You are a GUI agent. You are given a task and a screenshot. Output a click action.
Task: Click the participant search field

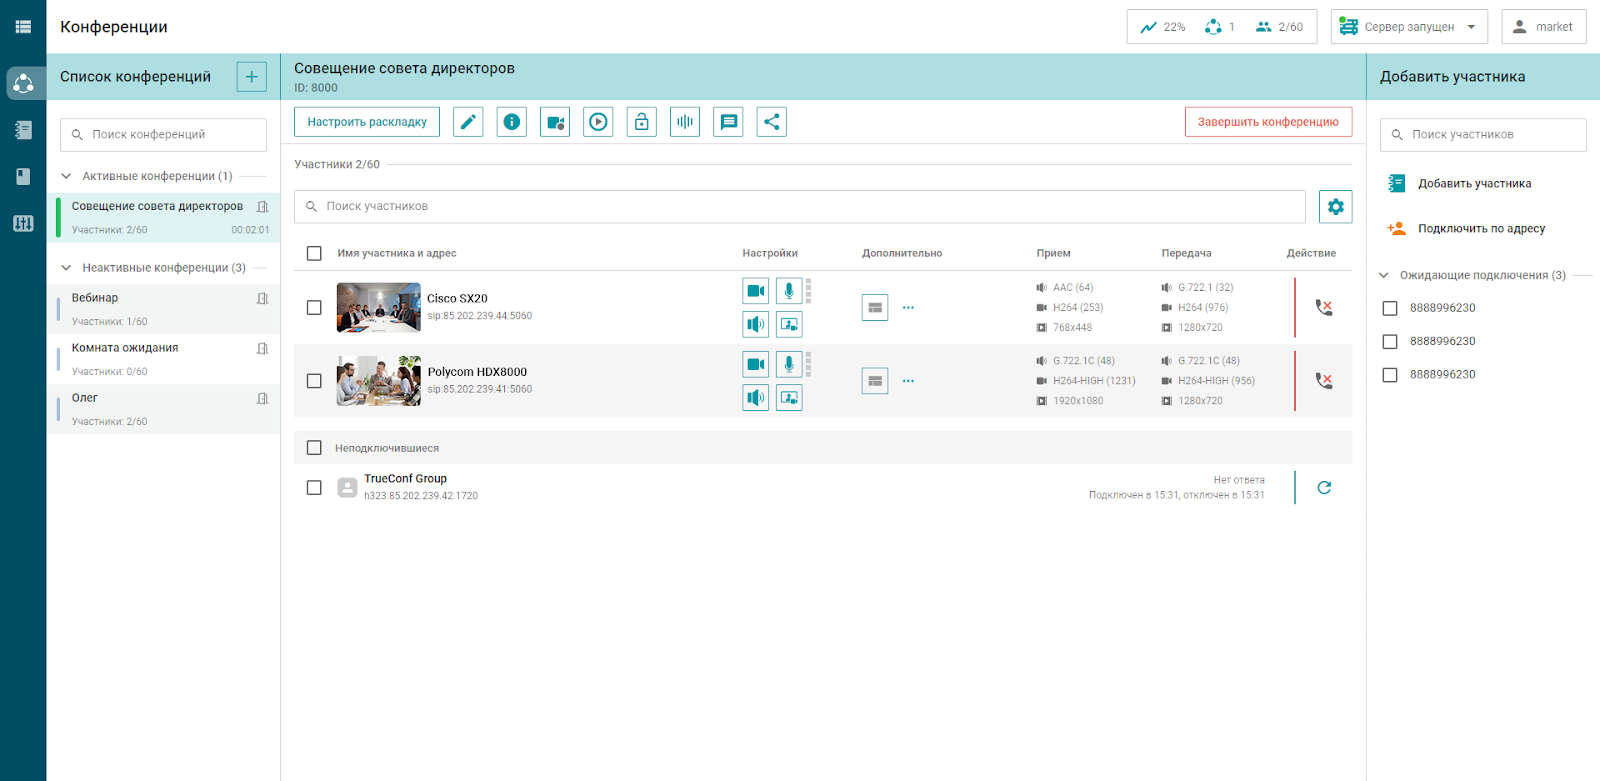800,206
